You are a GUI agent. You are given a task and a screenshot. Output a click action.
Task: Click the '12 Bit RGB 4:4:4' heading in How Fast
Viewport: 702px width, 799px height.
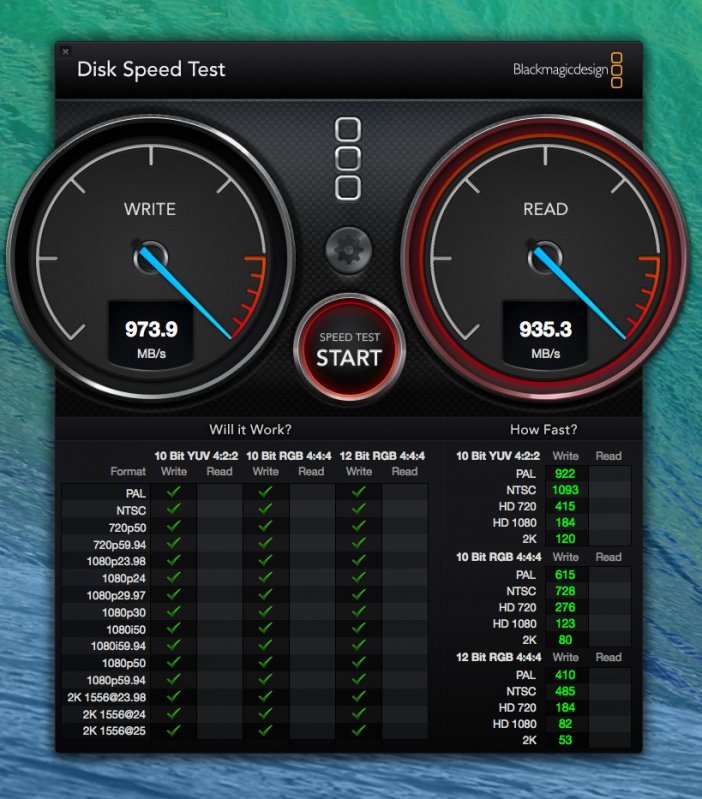[498, 657]
